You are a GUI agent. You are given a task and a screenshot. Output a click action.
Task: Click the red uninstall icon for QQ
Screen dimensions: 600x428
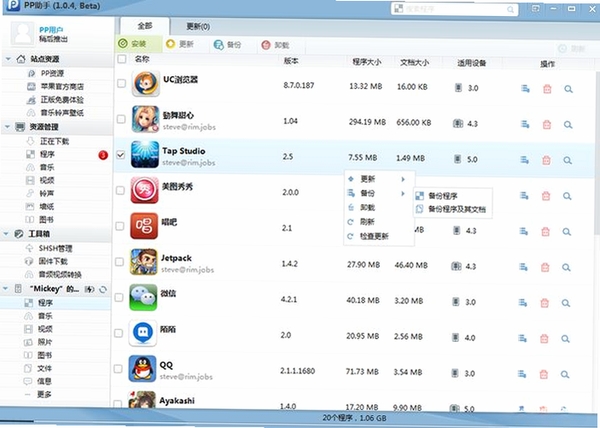tap(544, 374)
